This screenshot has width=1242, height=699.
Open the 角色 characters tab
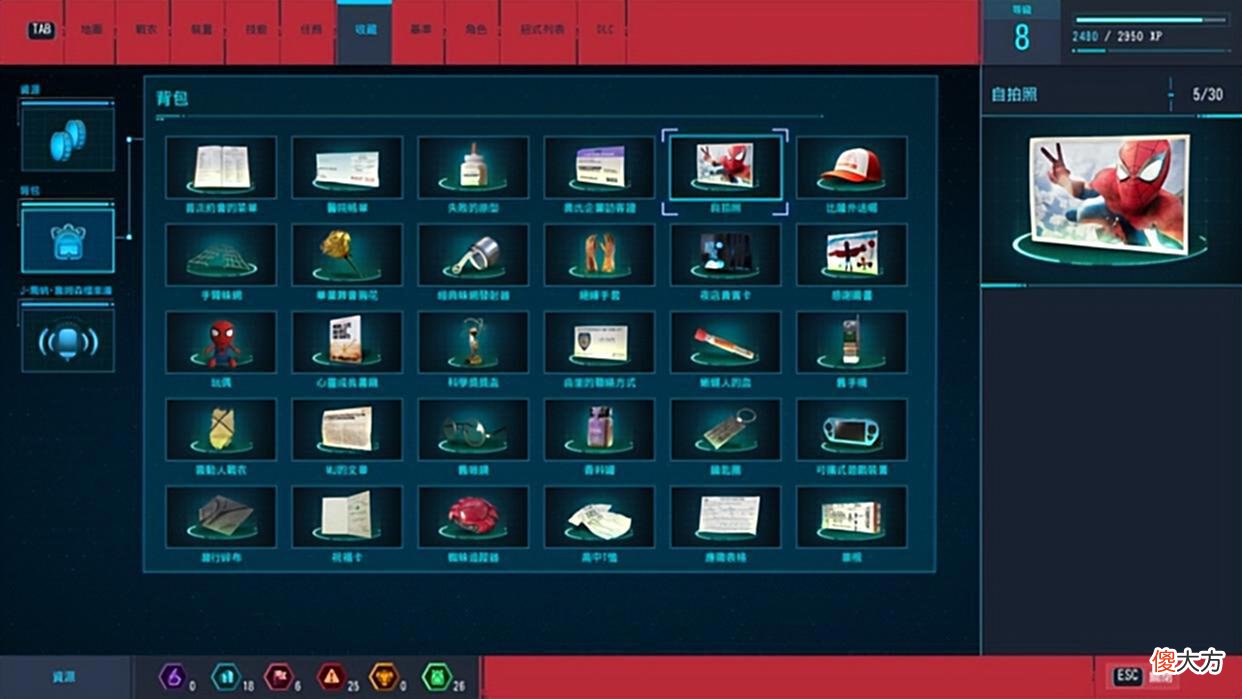click(x=475, y=30)
